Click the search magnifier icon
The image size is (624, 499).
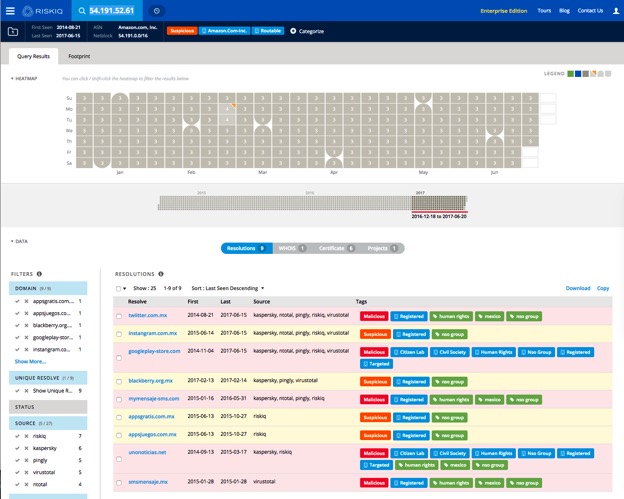tap(82, 11)
